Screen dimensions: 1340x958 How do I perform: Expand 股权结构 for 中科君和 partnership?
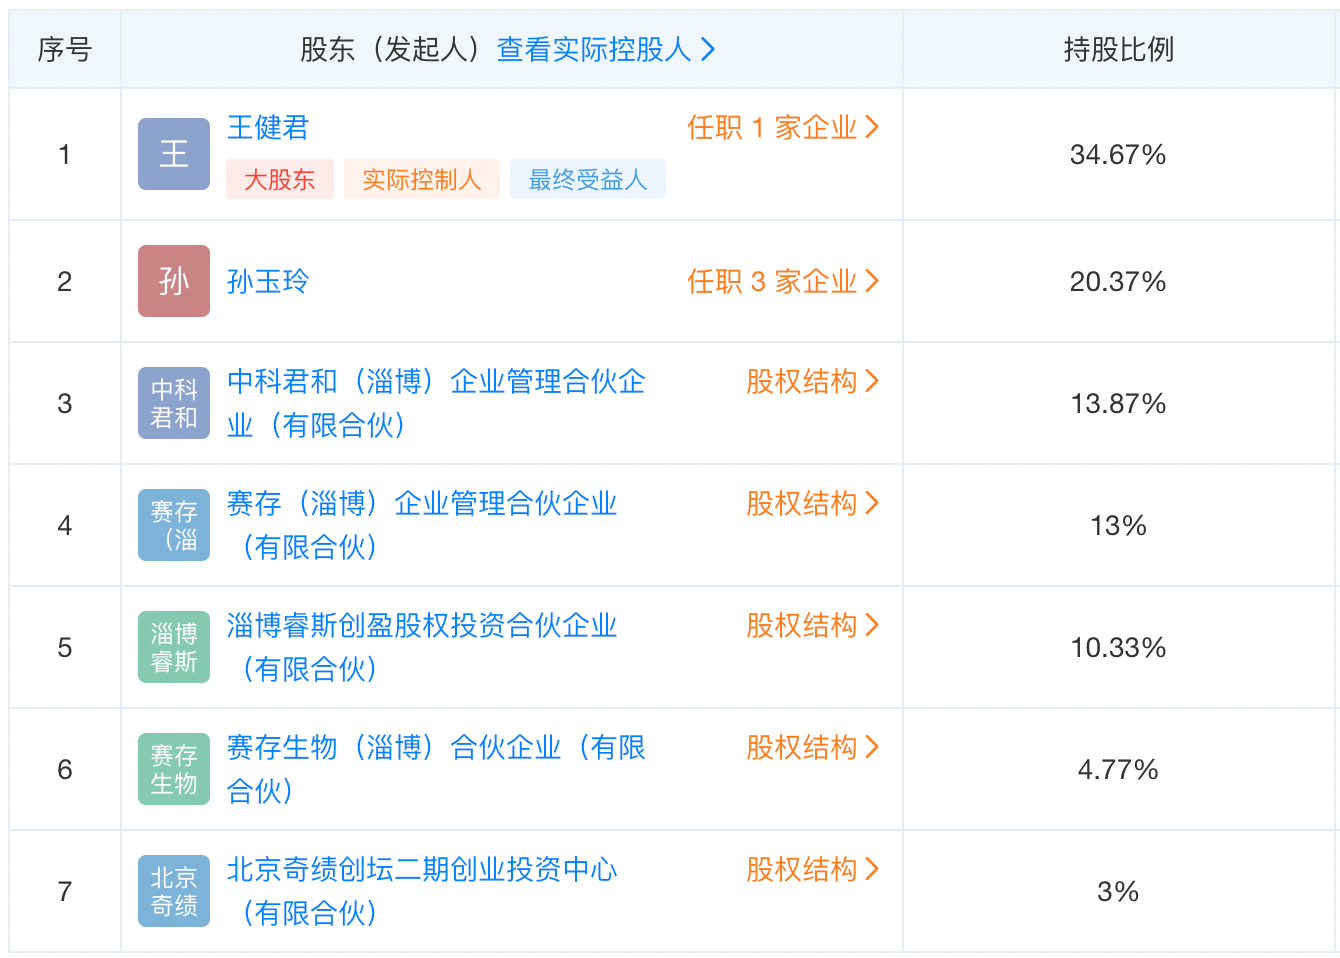812,381
